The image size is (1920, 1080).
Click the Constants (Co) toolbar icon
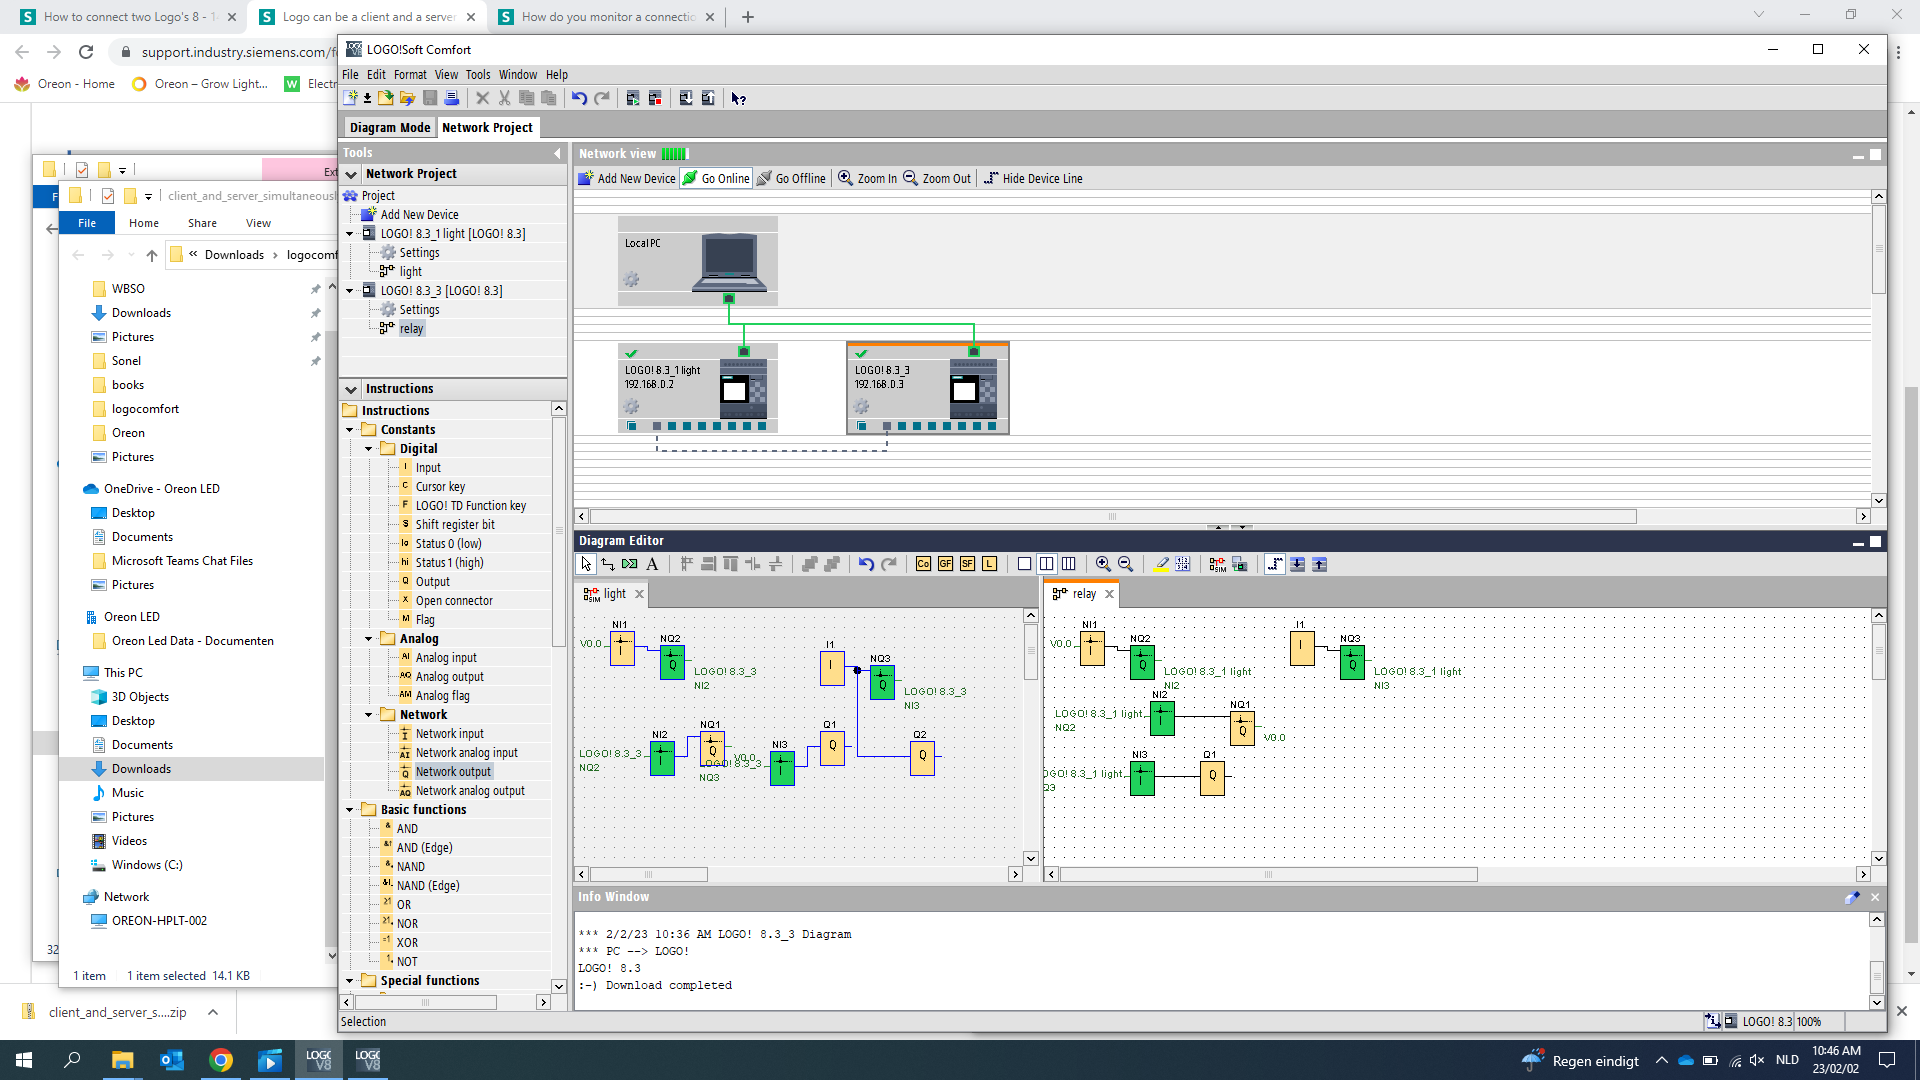point(923,564)
